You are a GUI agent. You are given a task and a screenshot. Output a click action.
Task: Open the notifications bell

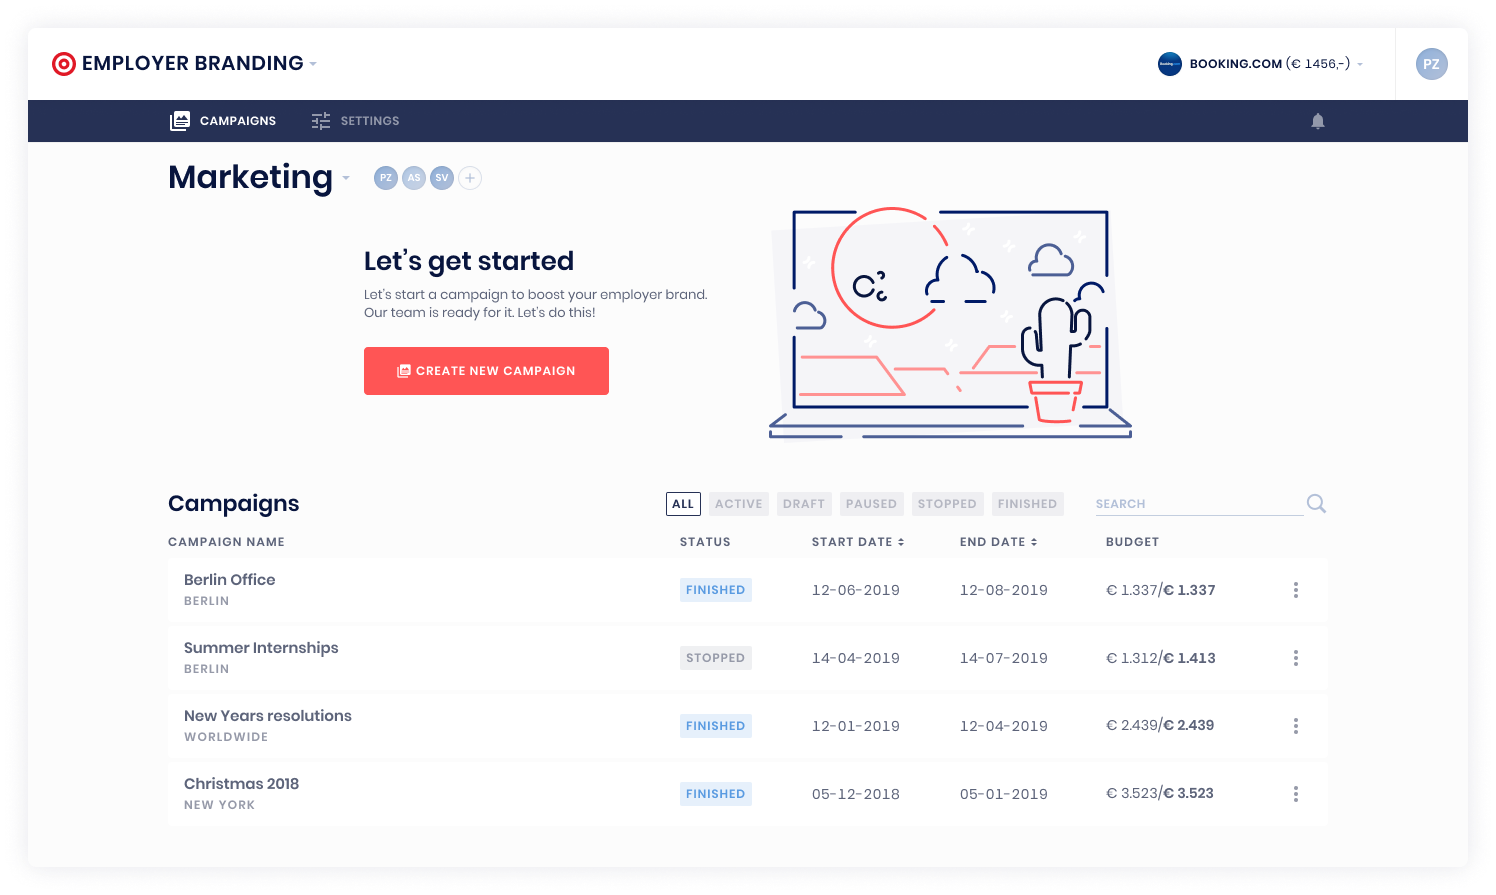(1318, 121)
